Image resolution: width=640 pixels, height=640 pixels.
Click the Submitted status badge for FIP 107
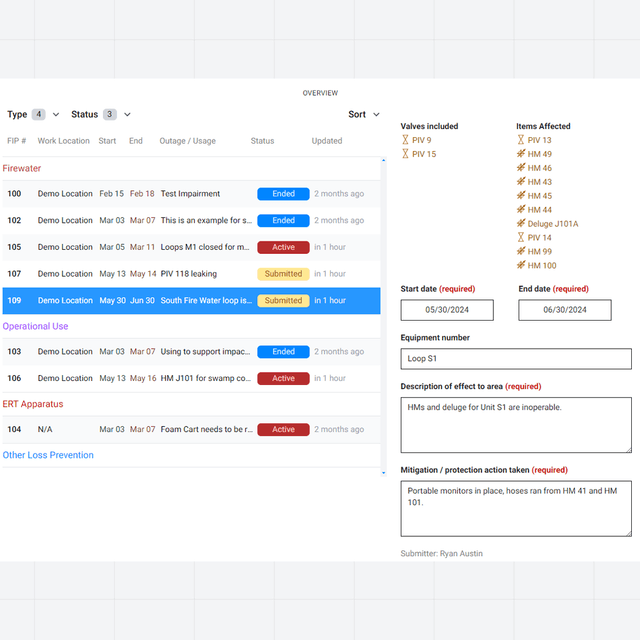coord(283,274)
